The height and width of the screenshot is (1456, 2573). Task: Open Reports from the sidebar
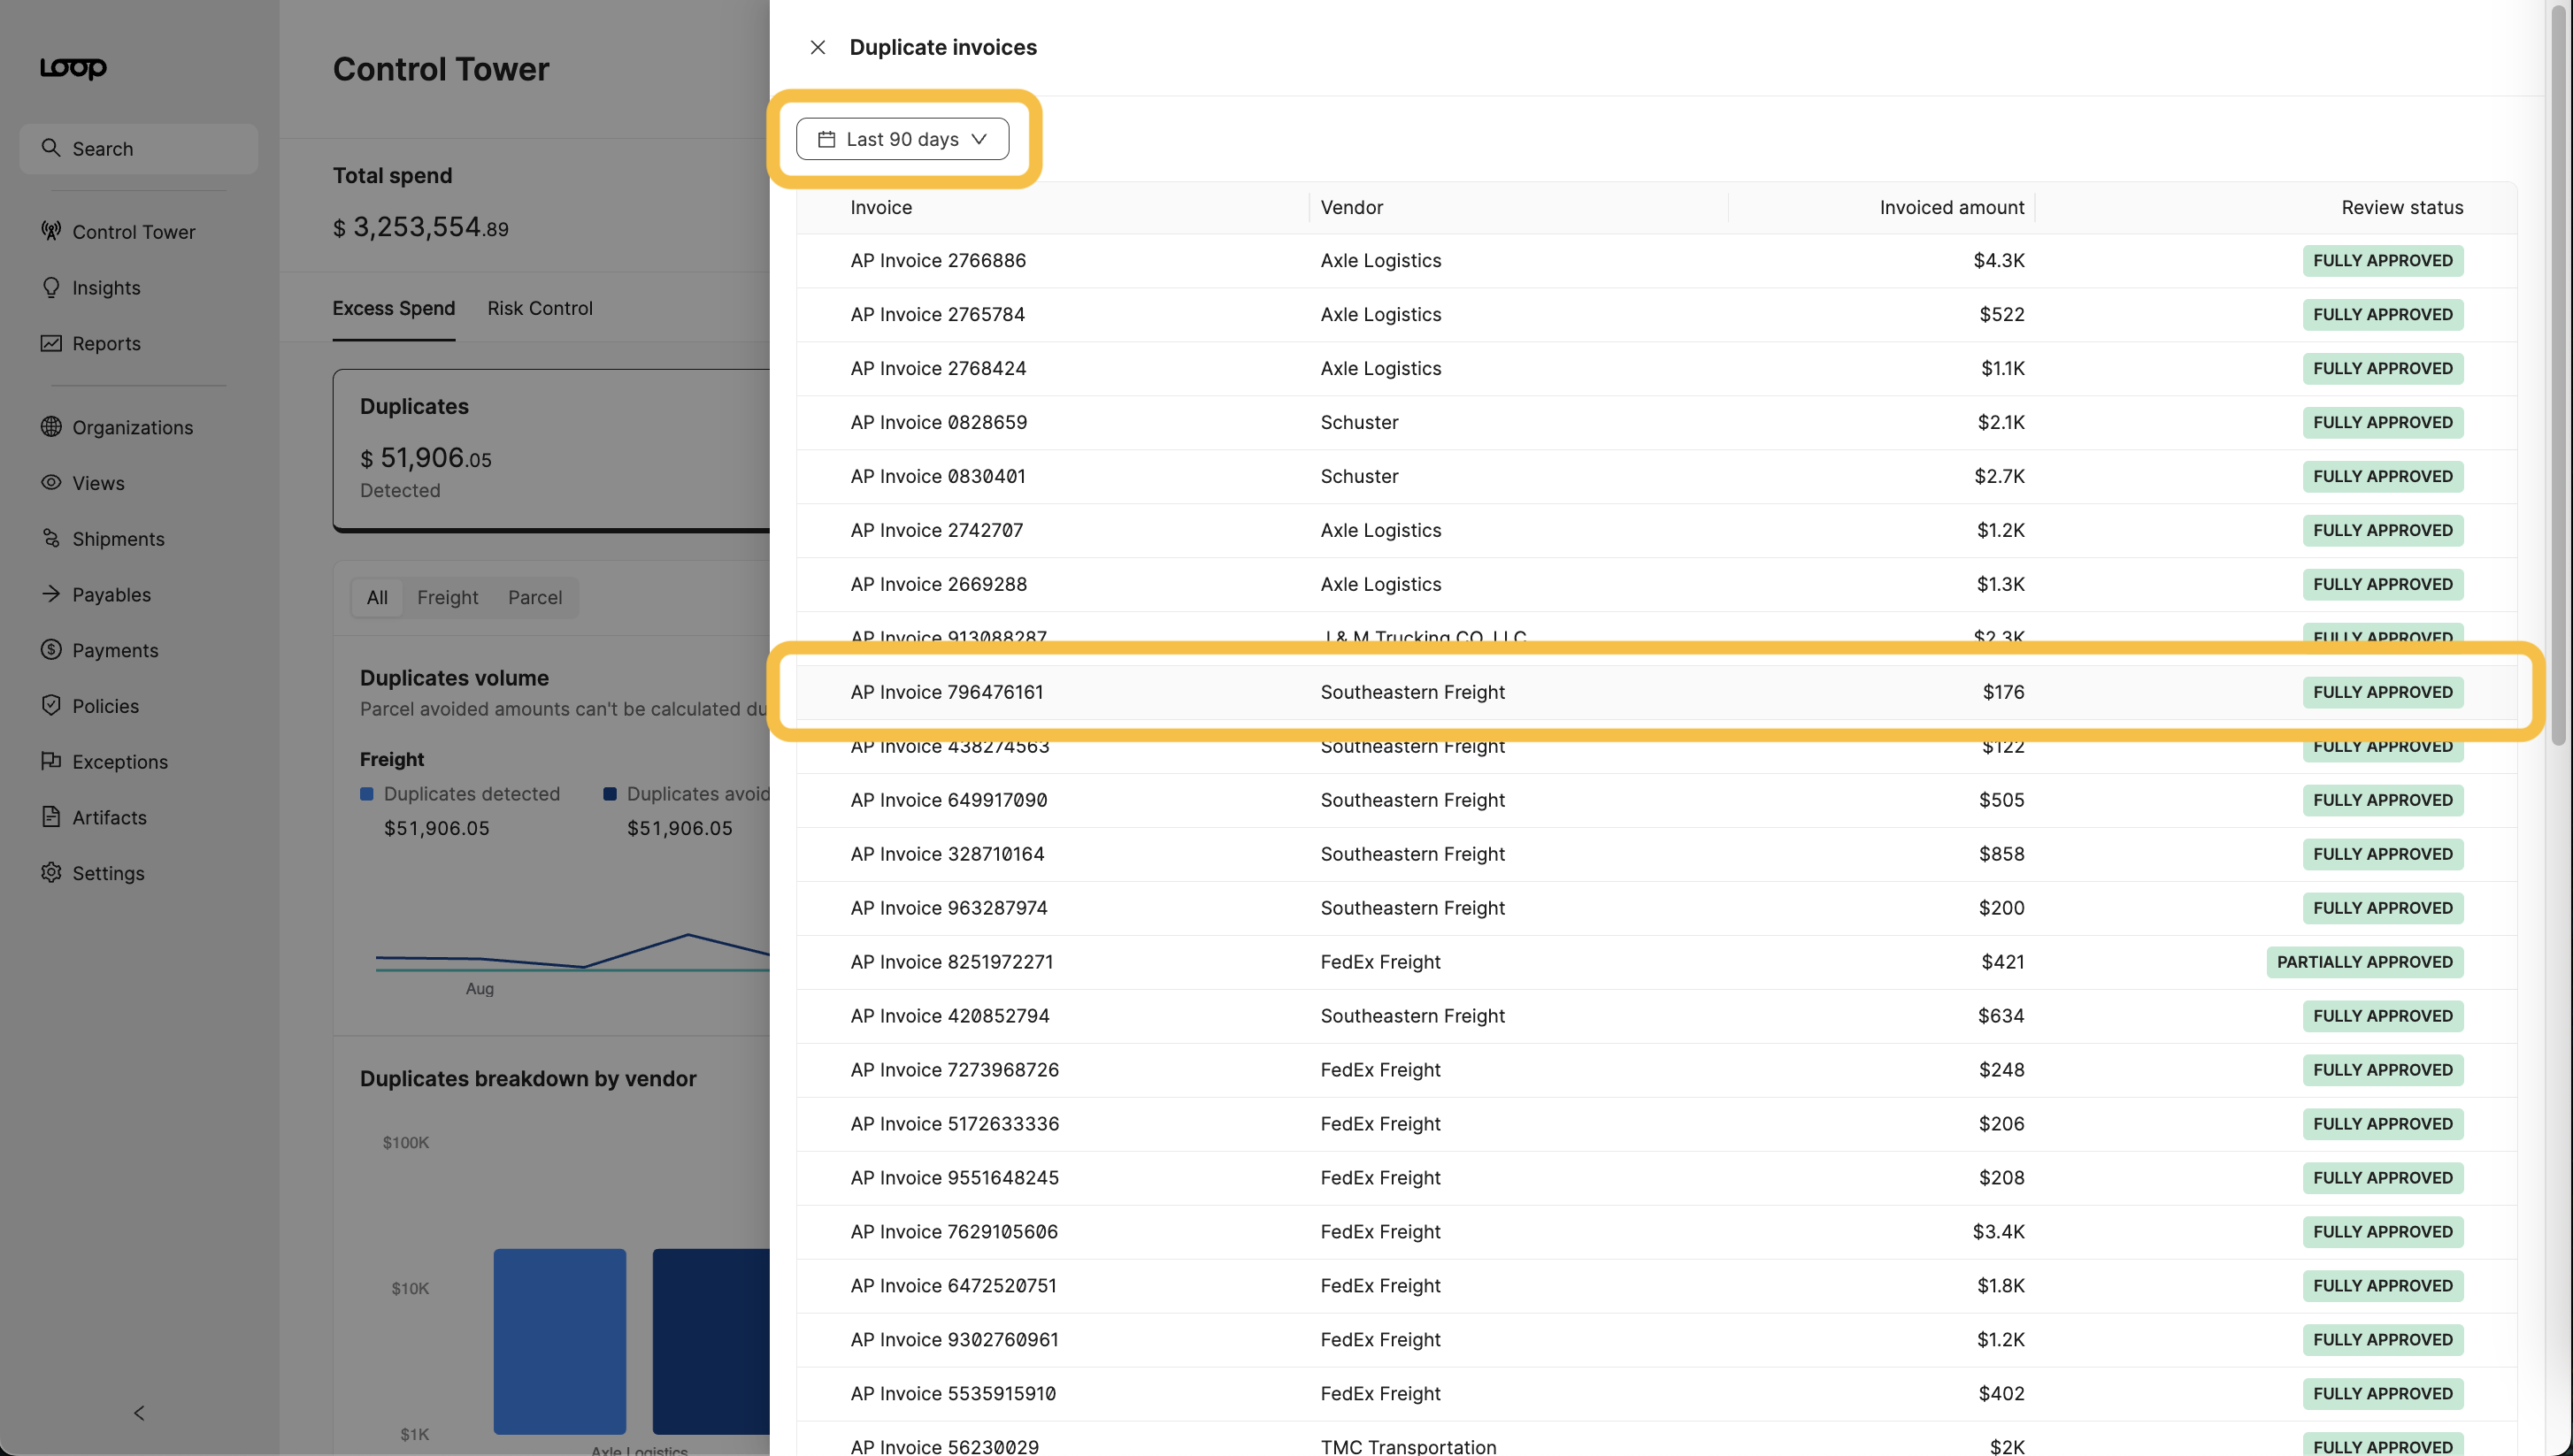pos(106,344)
